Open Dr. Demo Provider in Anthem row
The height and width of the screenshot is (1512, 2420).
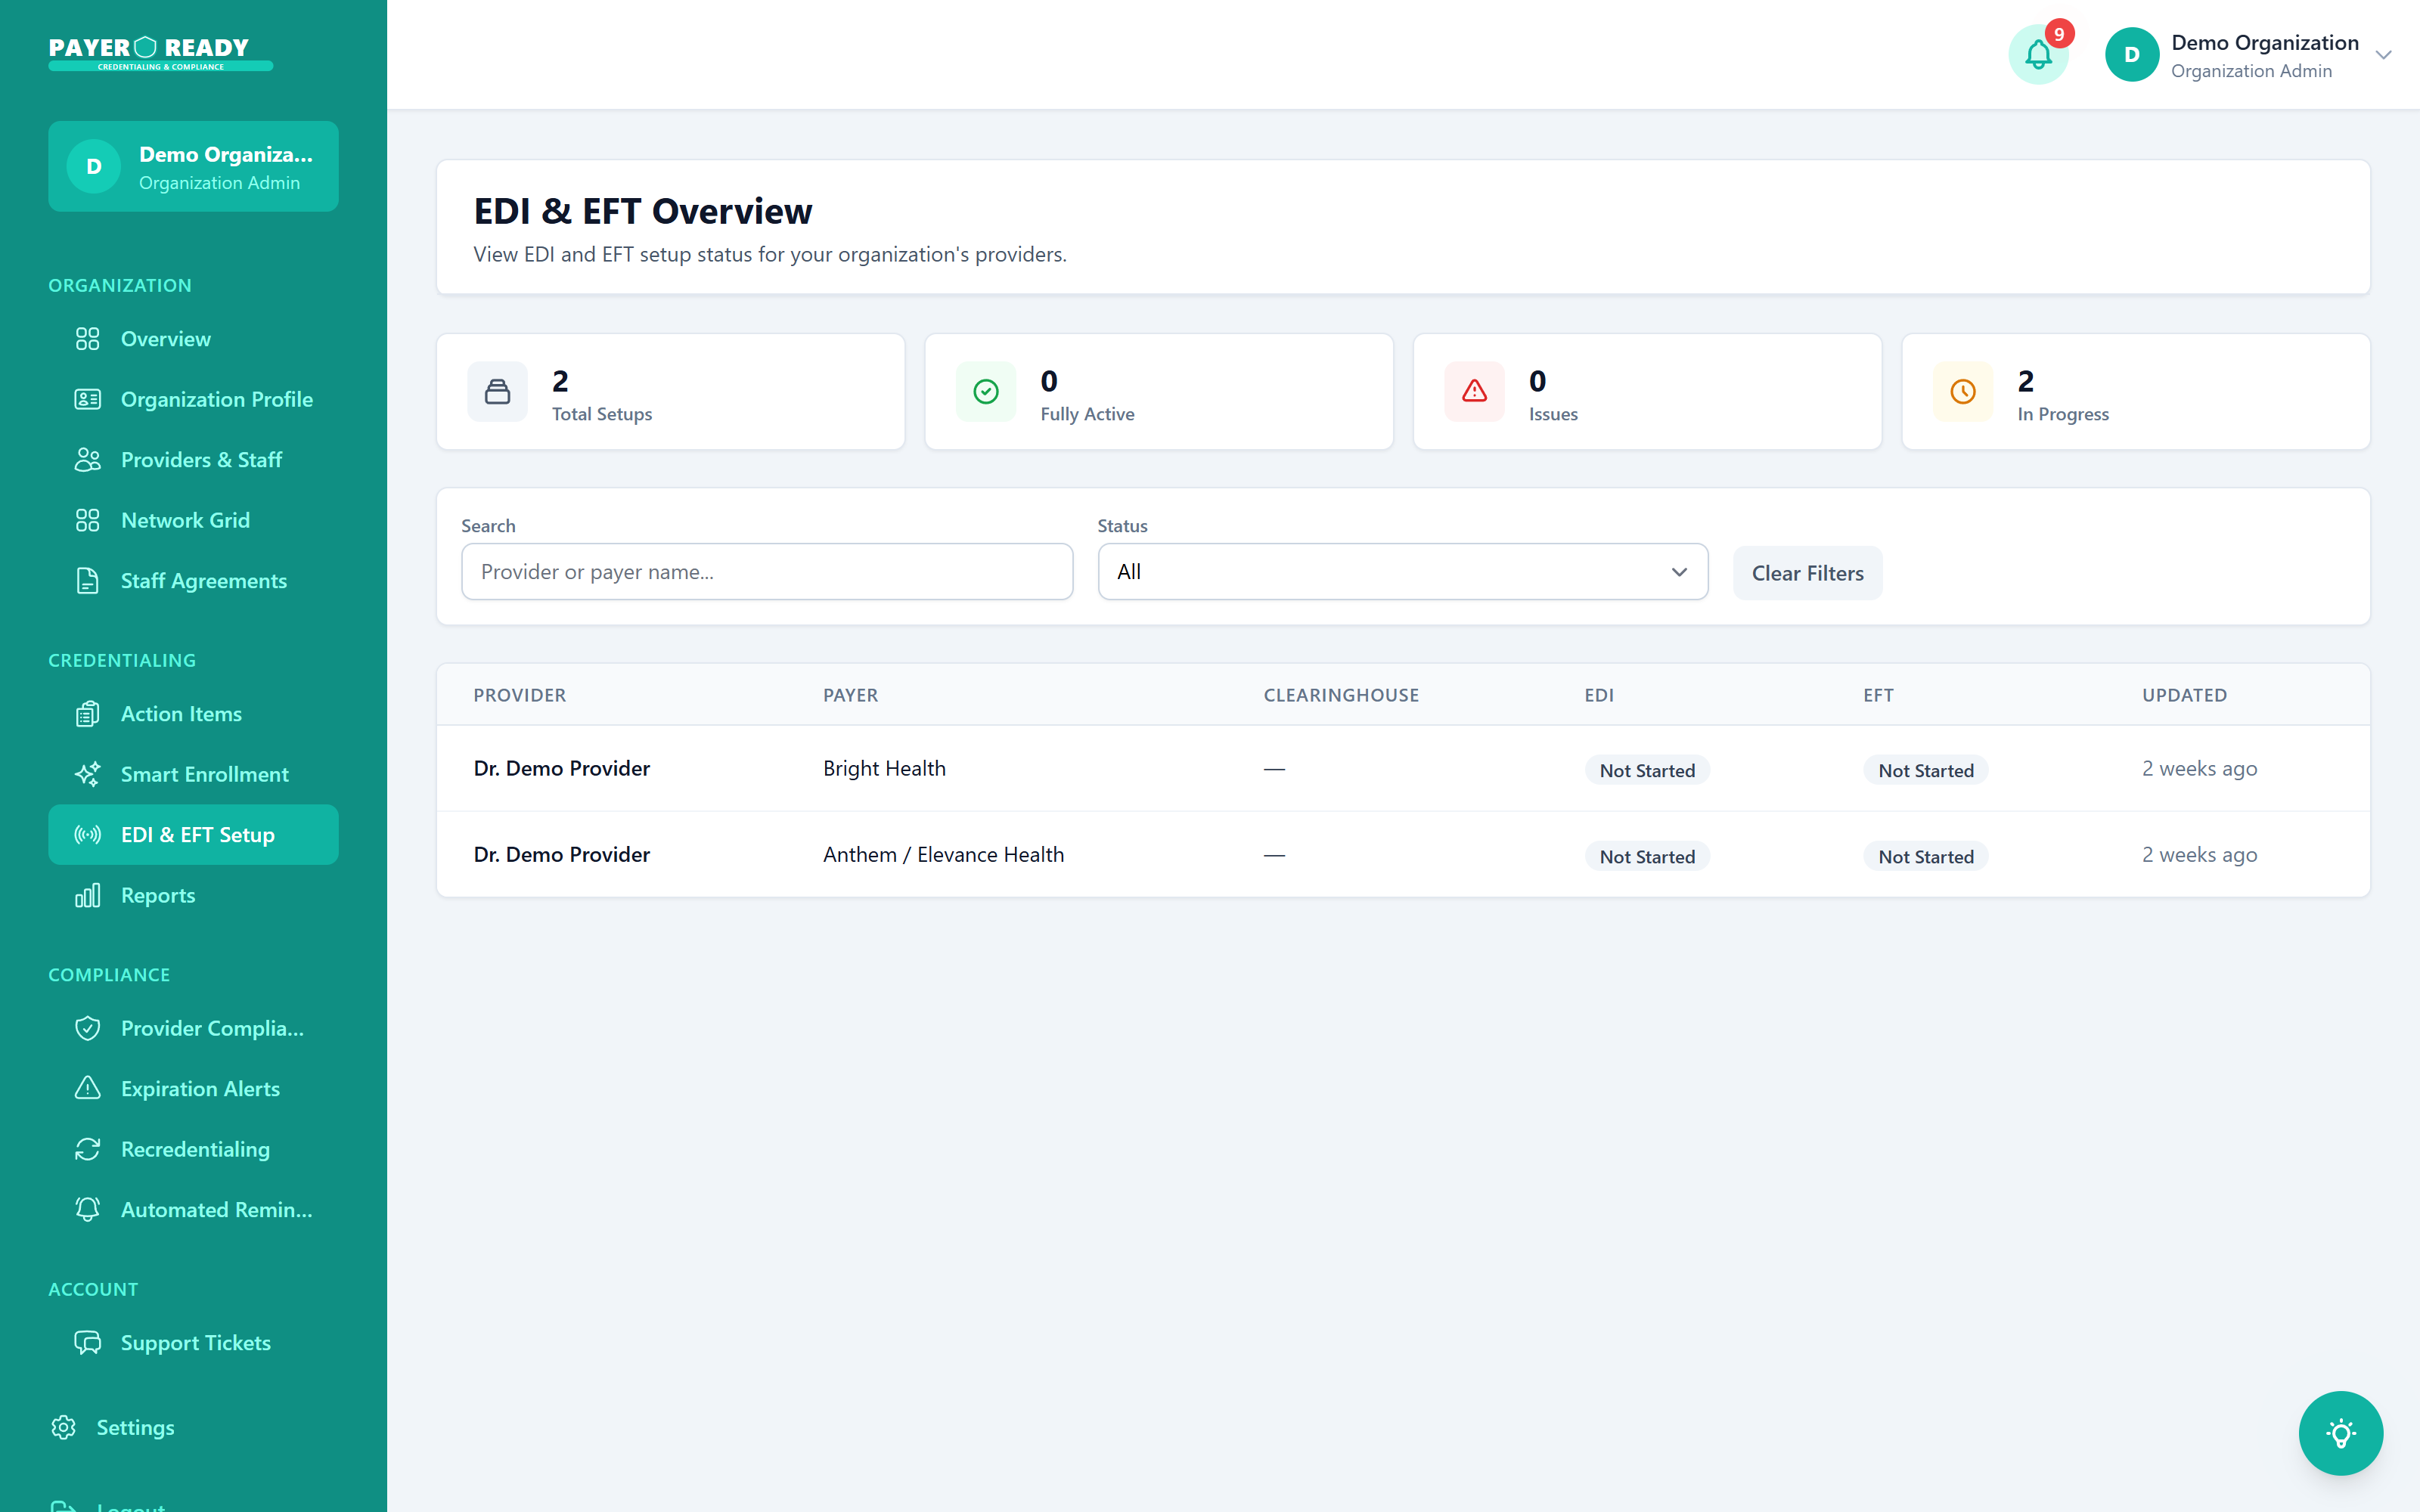(561, 854)
